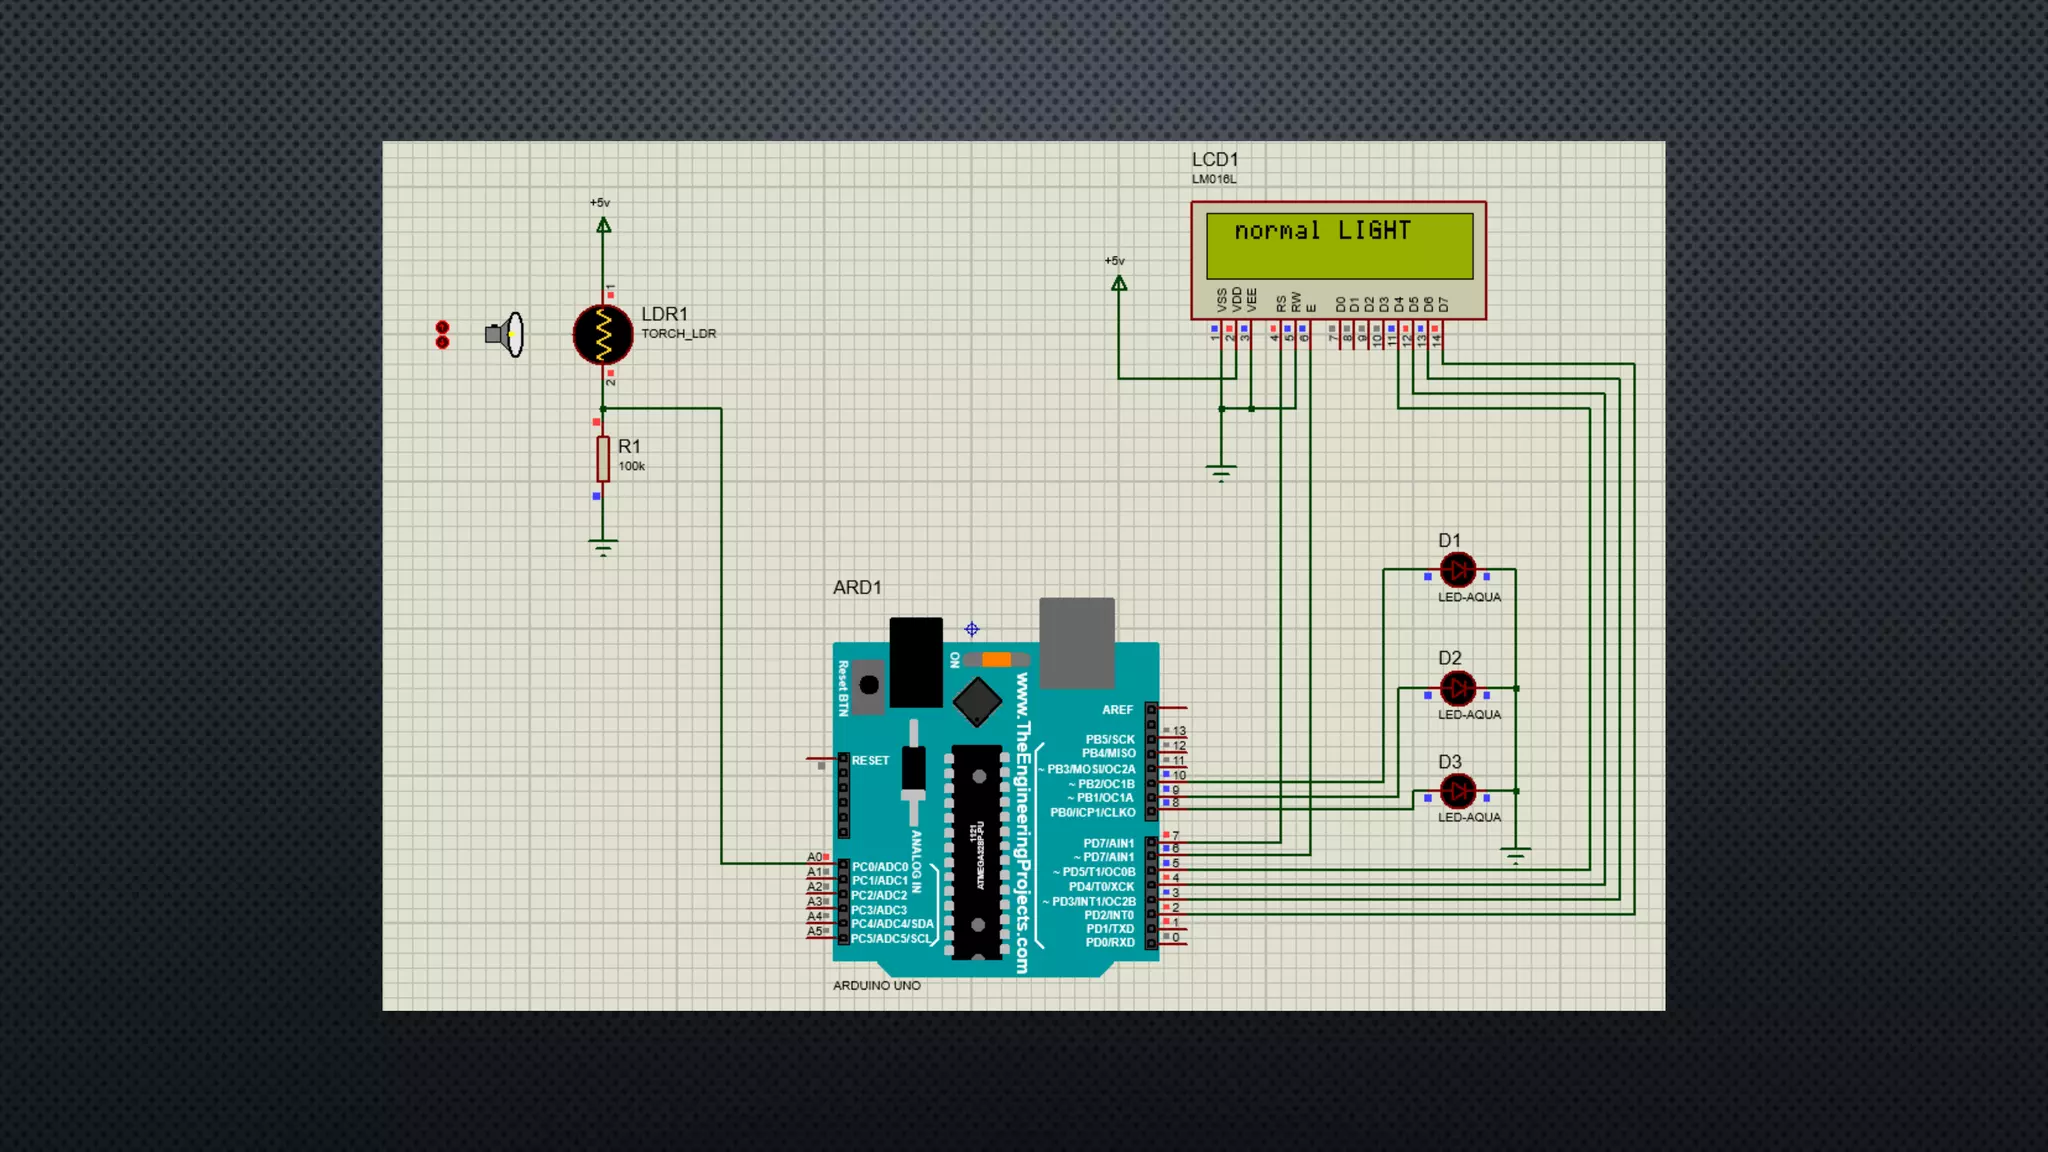Screen dimensions: 2048x1152
Task: Select the ARD1 label text
Action: click(857, 587)
